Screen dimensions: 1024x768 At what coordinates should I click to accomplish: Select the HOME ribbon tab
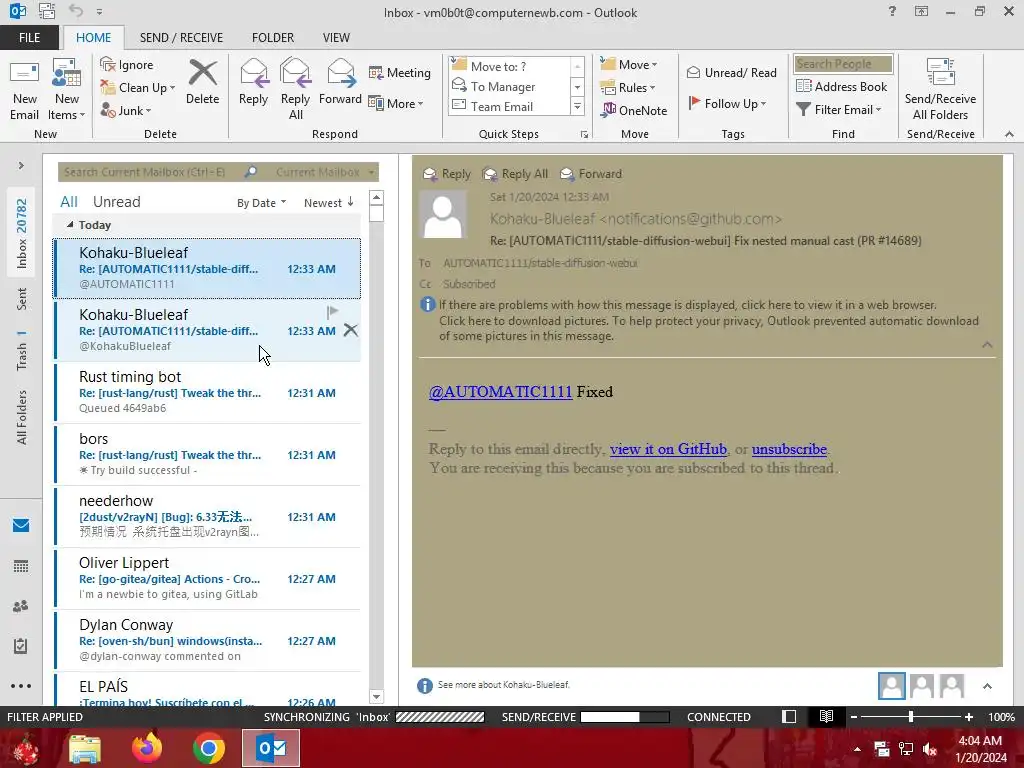point(93,37)
